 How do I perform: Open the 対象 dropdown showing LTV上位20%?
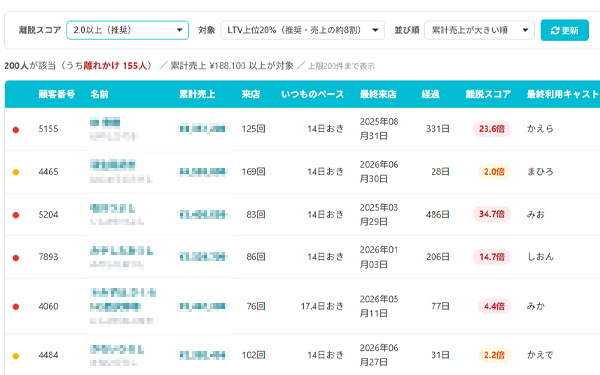tap(302, 30)
